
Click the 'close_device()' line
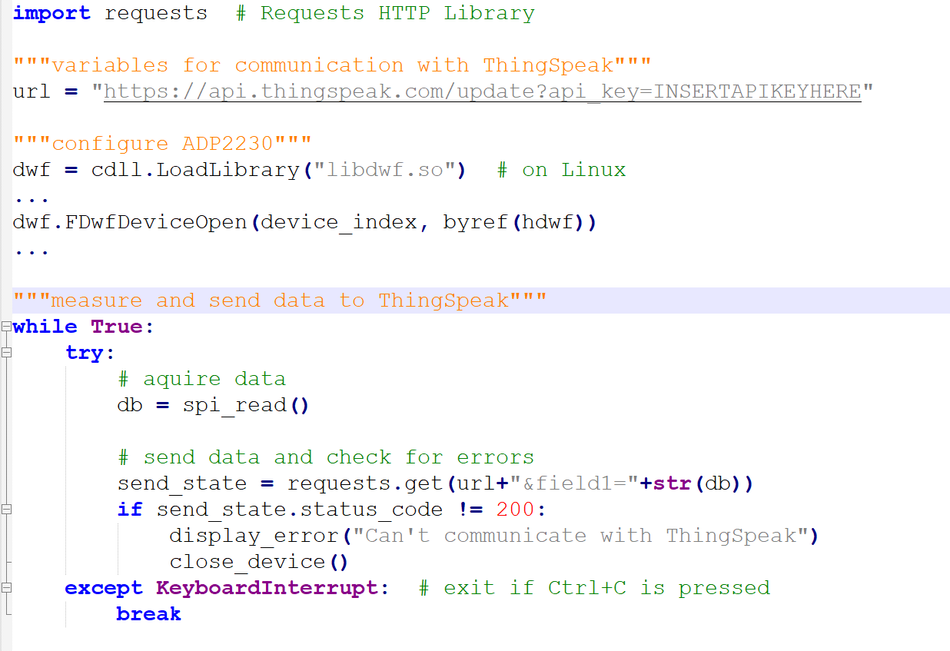click(259, 562)
